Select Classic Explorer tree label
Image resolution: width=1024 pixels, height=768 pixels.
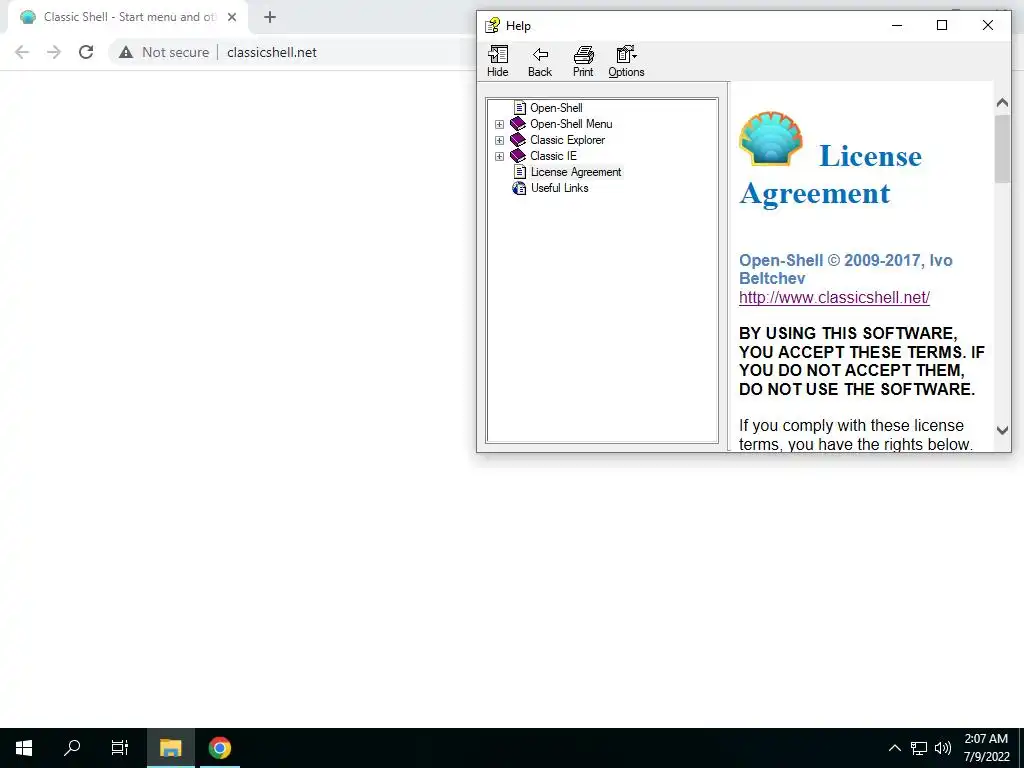[x=568, y=140]
